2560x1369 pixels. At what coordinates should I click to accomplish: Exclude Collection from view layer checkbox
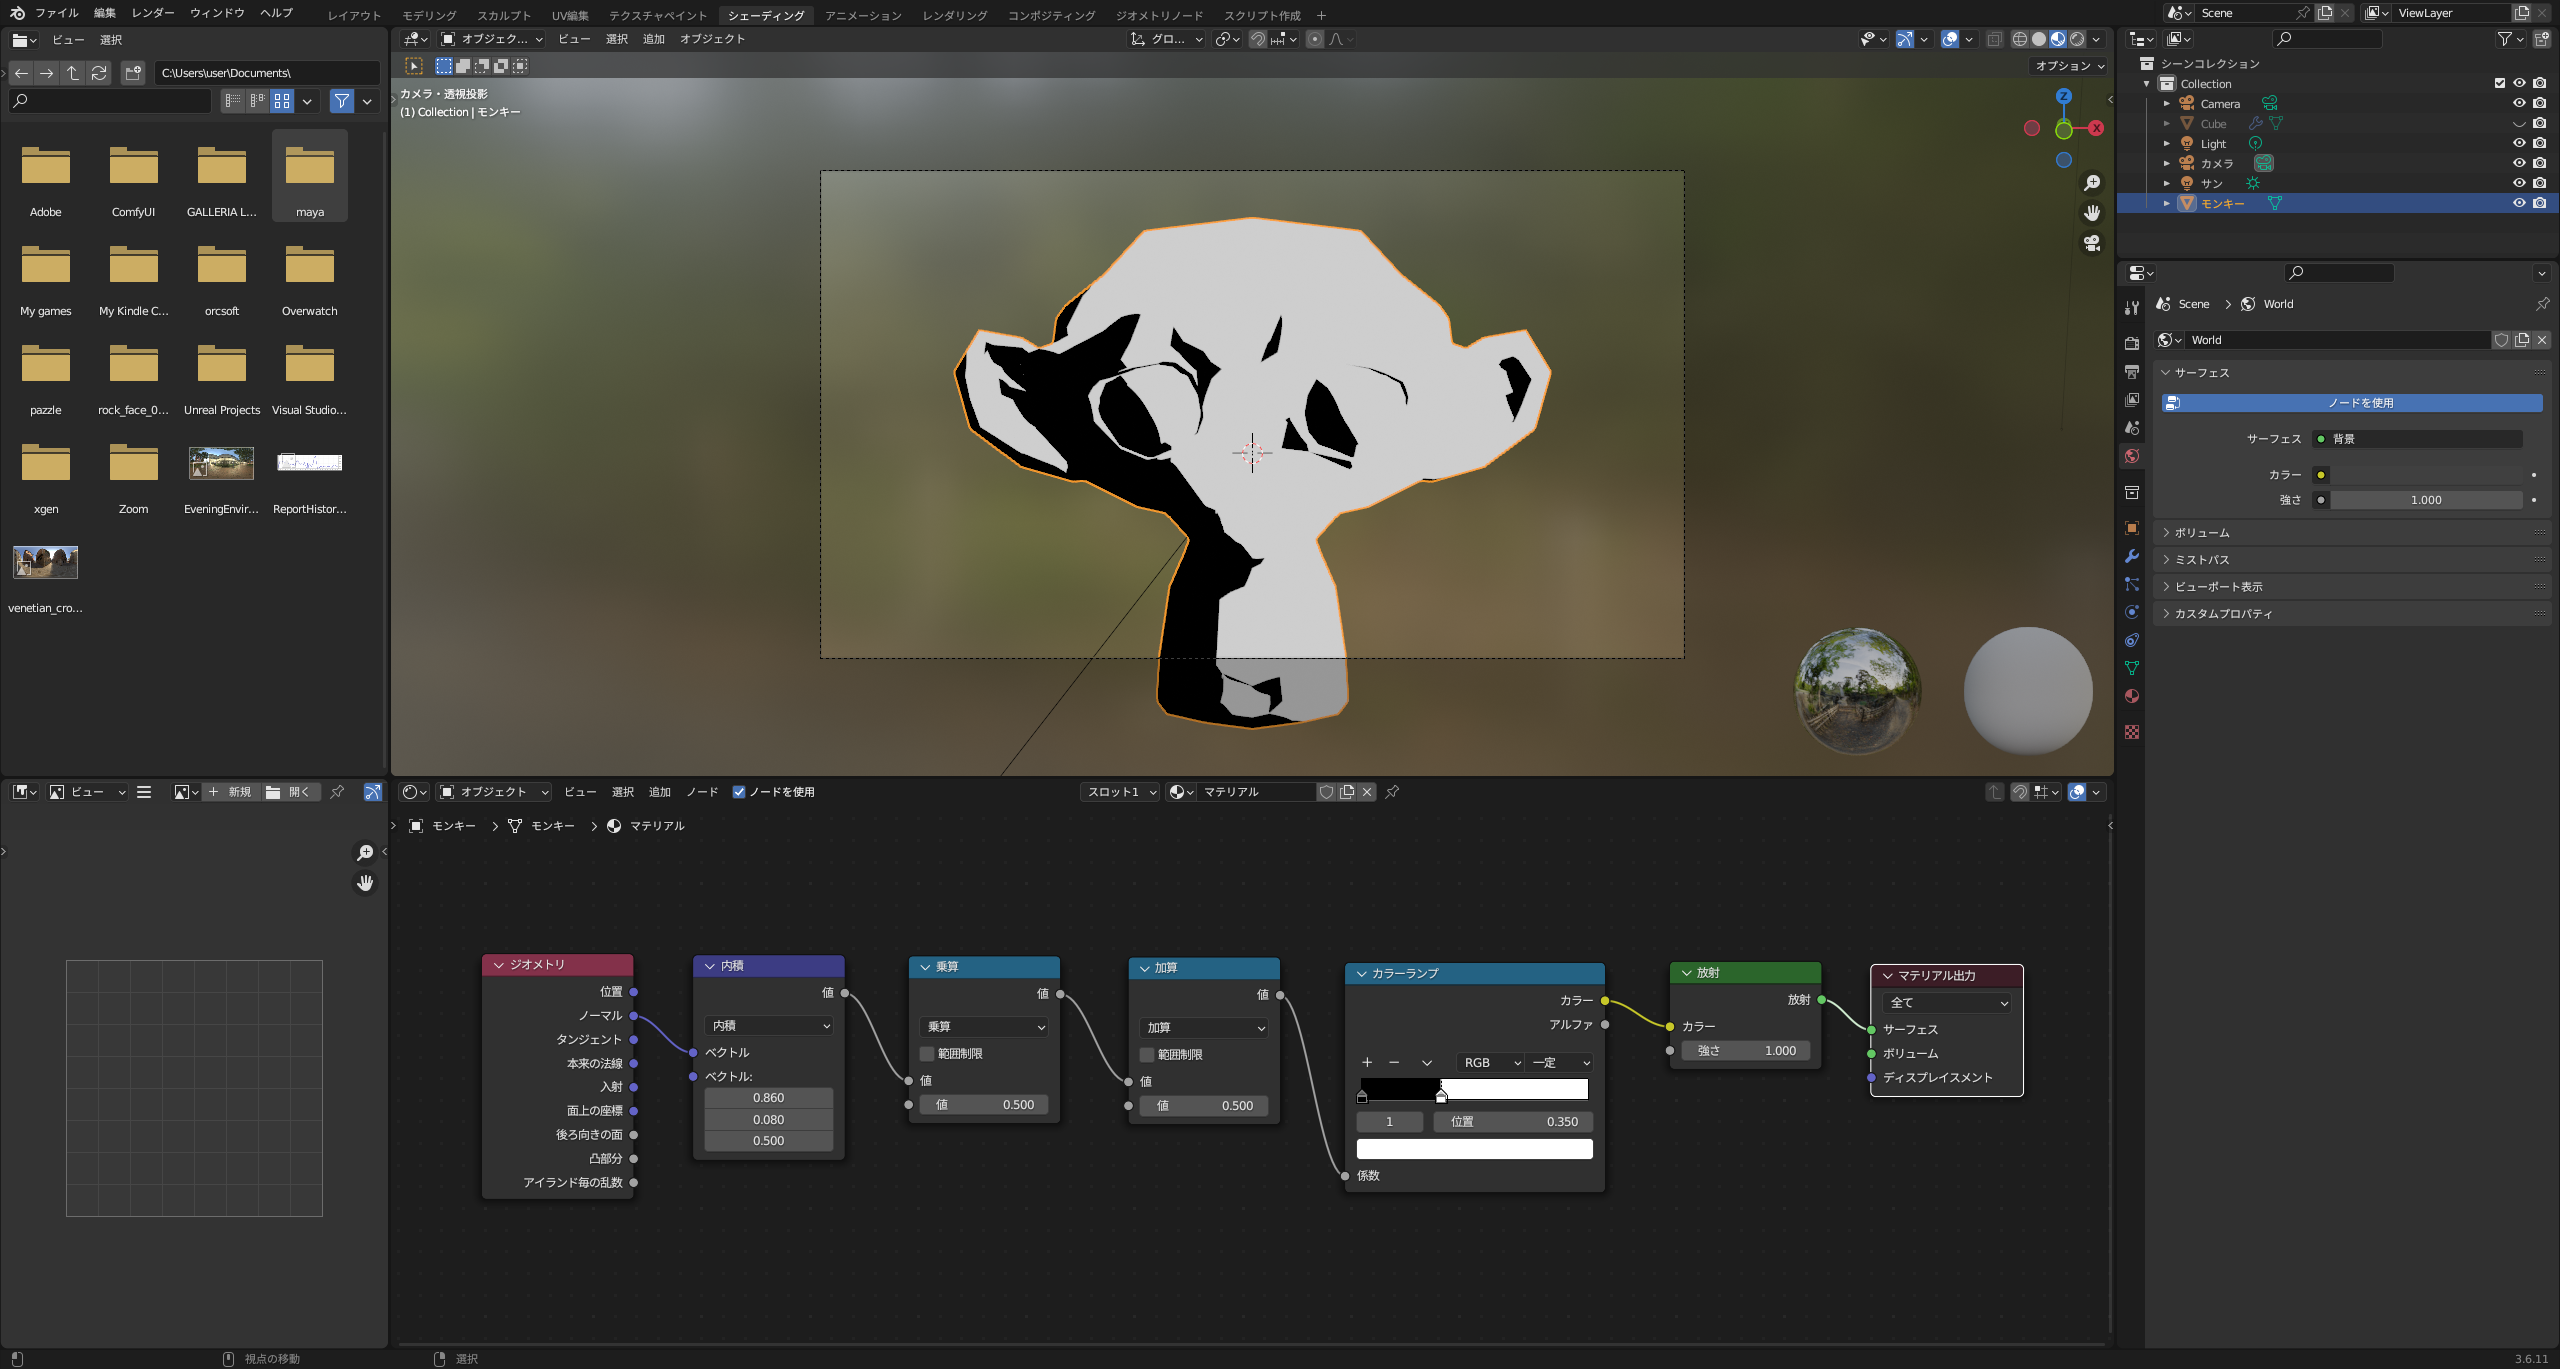pos(2500,84)
